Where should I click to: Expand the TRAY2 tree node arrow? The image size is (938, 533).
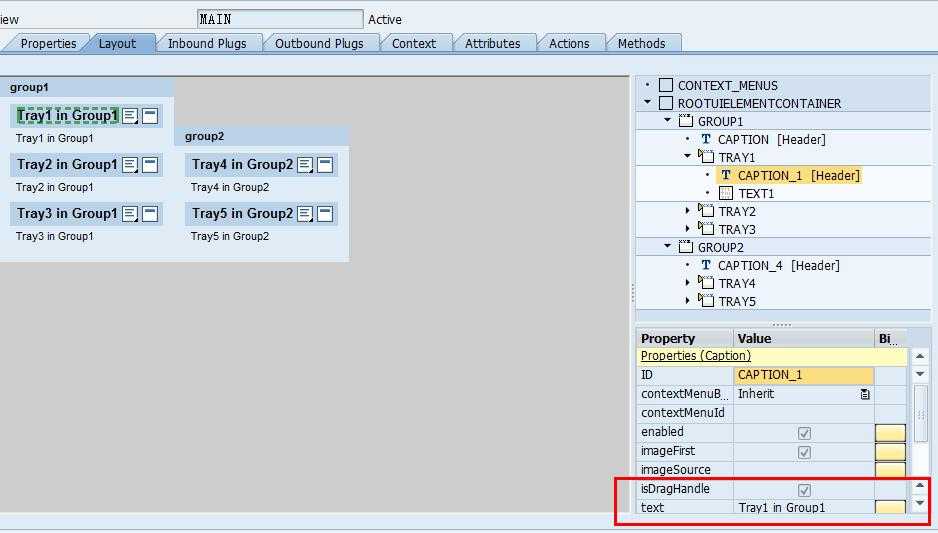[x=687, y=211]
